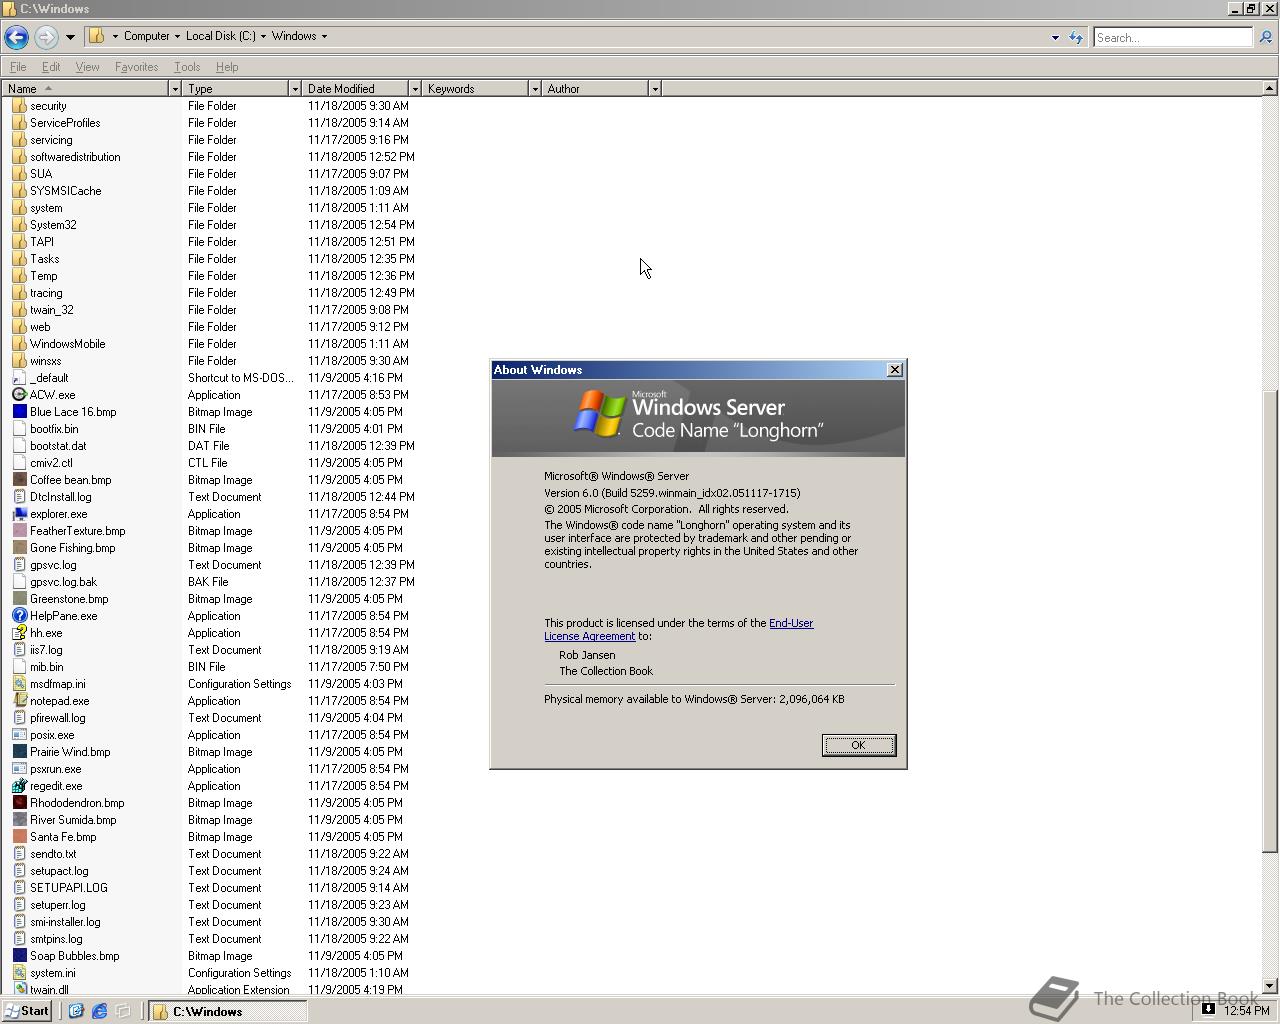This screenshot has height=1024, width=1280.
Task: Click the Forward navigation arrow button
Action: coord(46,37)
